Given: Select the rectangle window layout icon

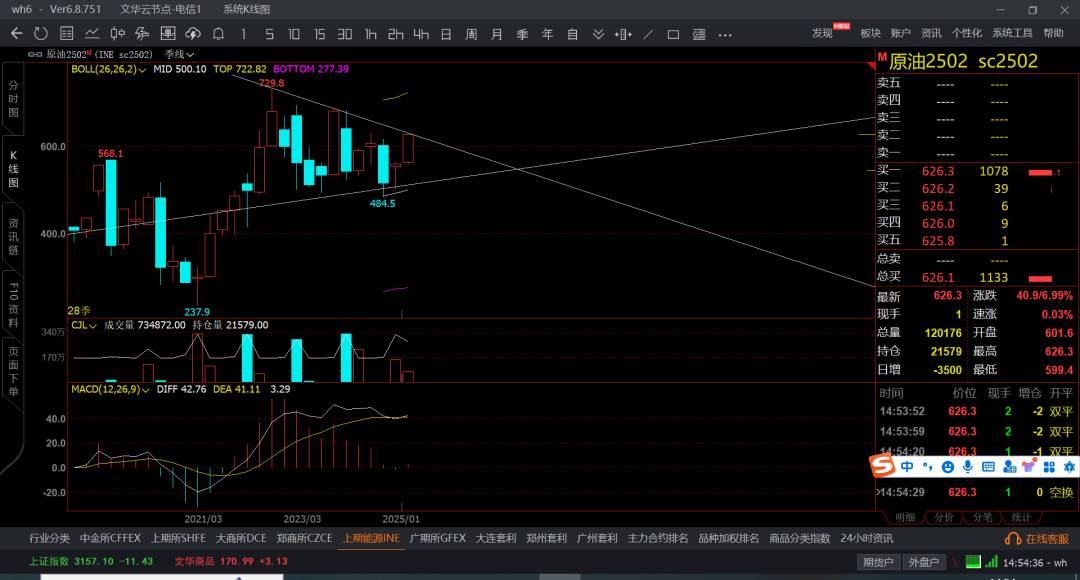Looking at the screenshot, I should [x=674, y=34].
